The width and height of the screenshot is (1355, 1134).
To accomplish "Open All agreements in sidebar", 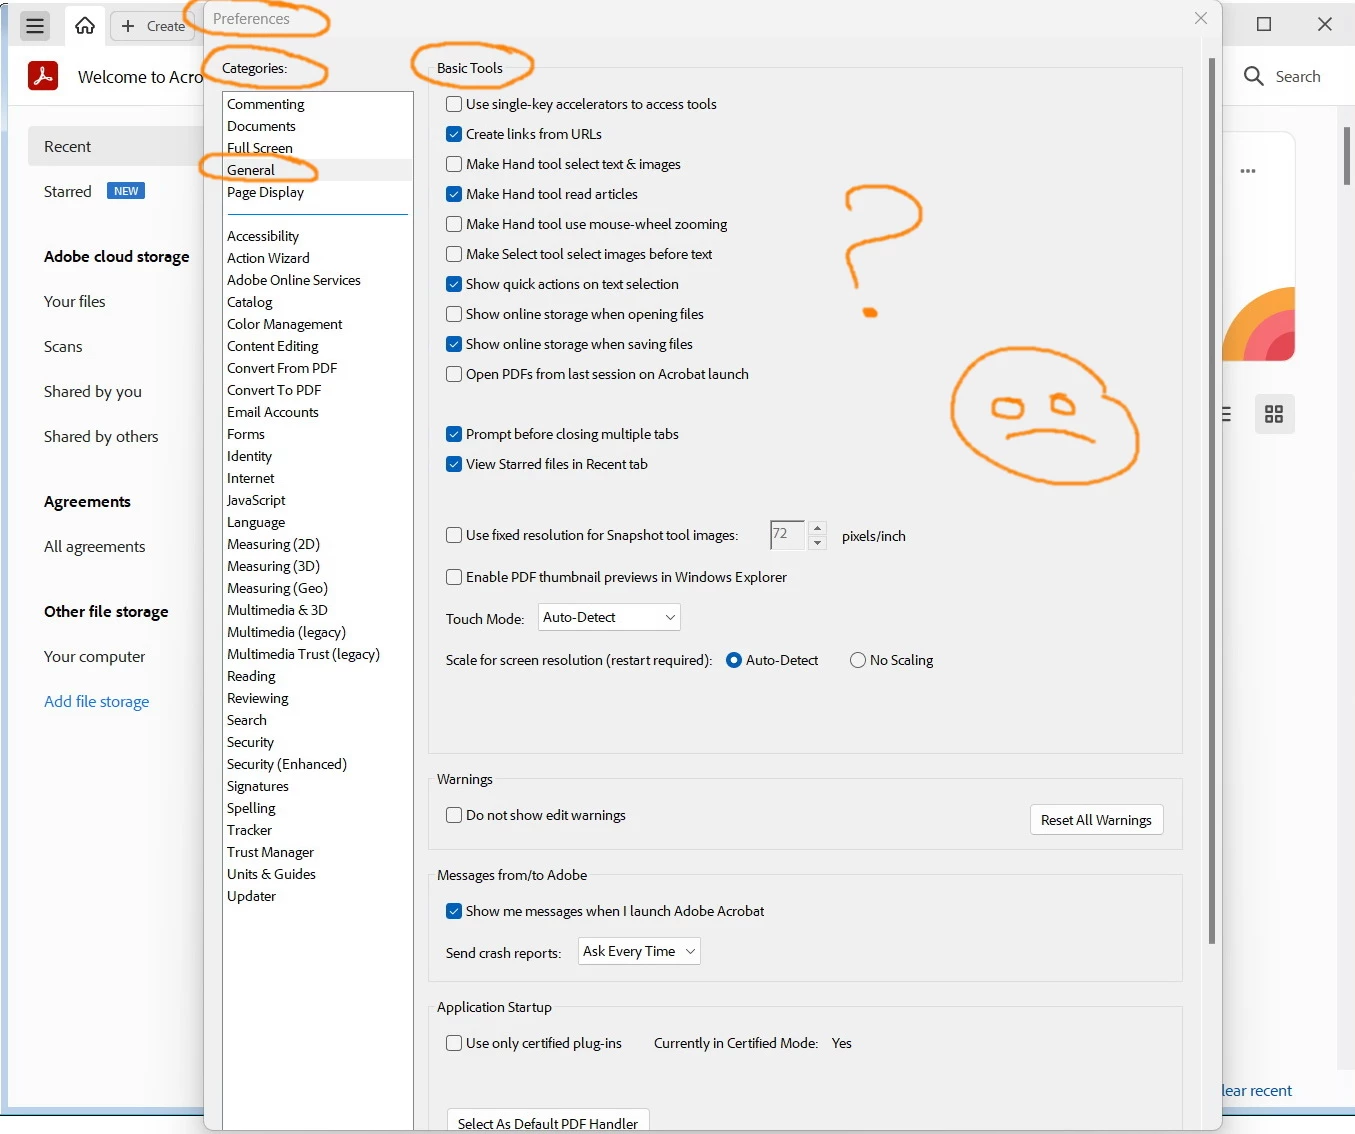I will point(95,546).
